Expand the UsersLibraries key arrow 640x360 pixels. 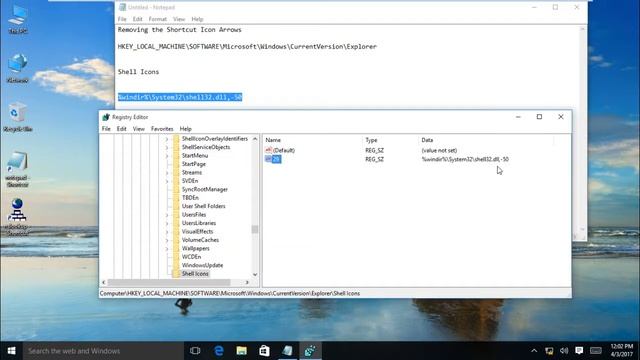pos(167,223)
